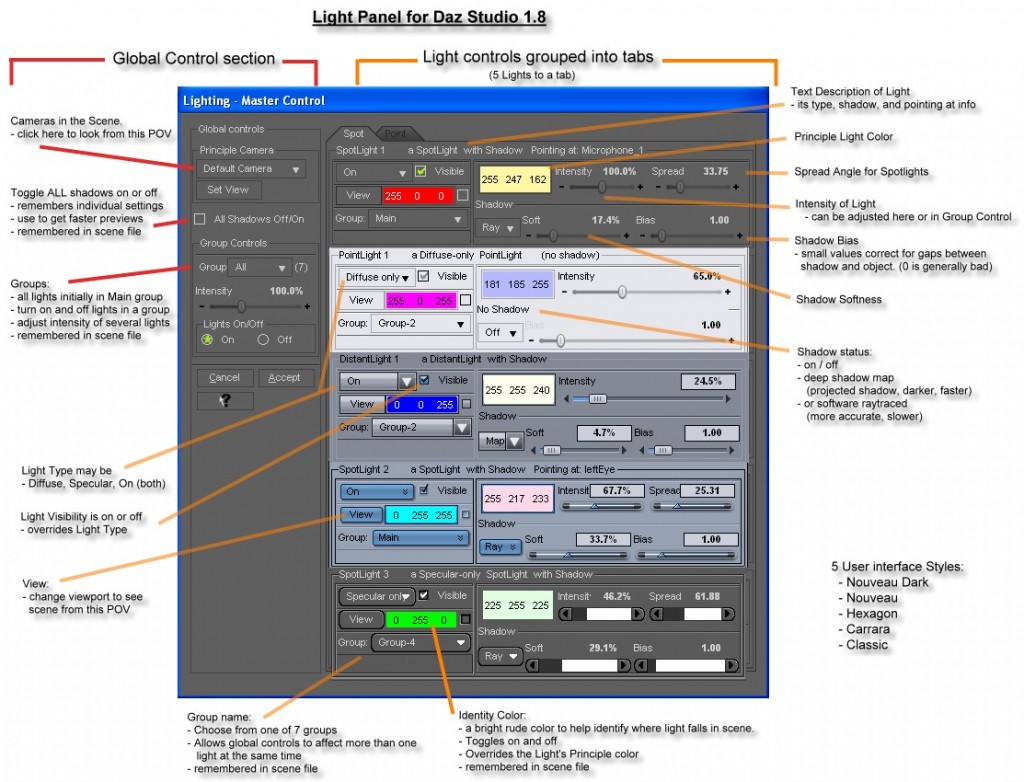The width and height of the screenshot is (1024, 782).
Task: Click the SpotLight 2 Intensity value field 67.7%
Action: (x=616, y=491)
